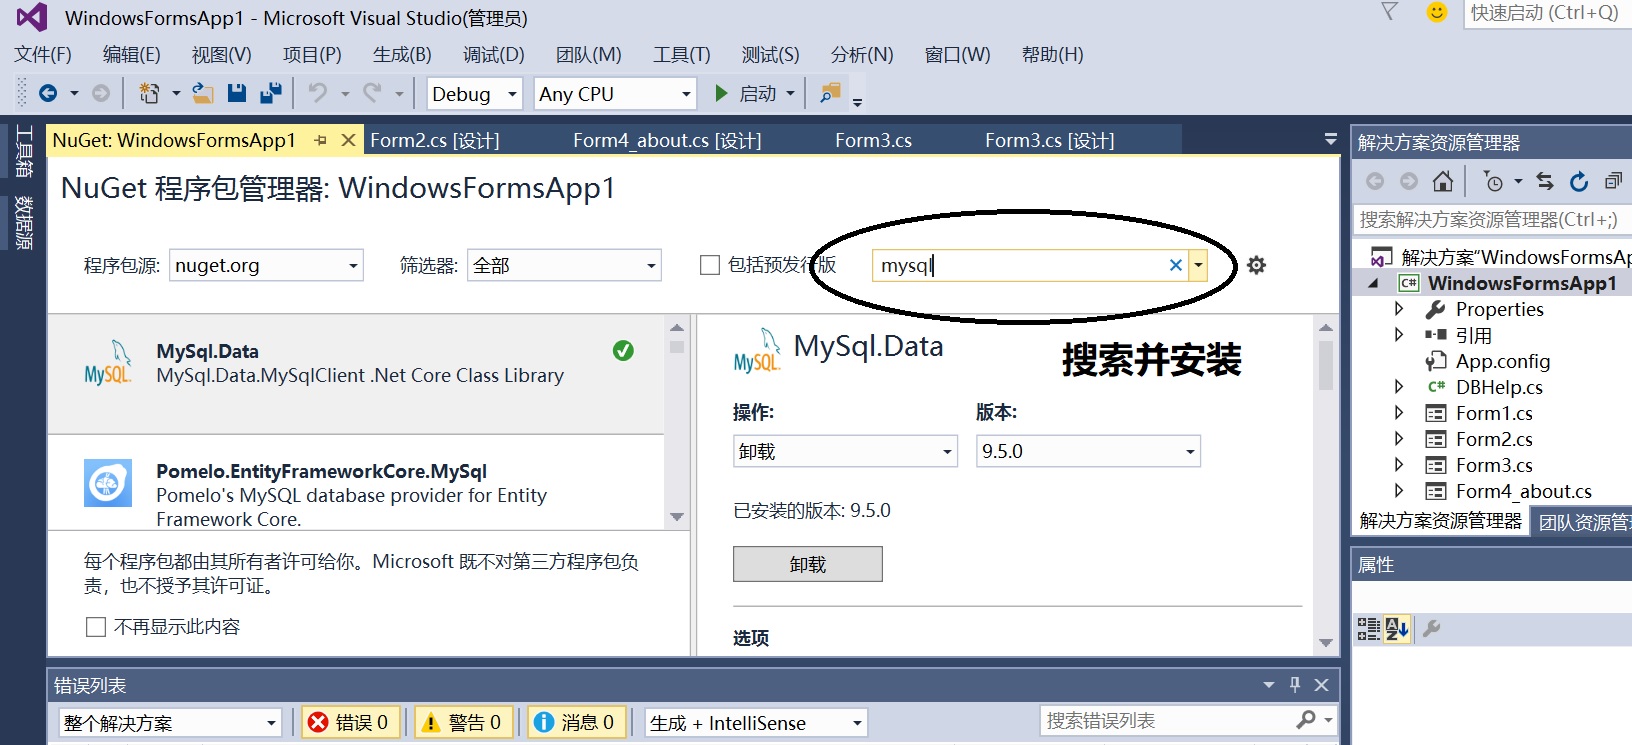
Task: Click Solution Explorer Refresh icon
Action: (x=1579, y=181)
